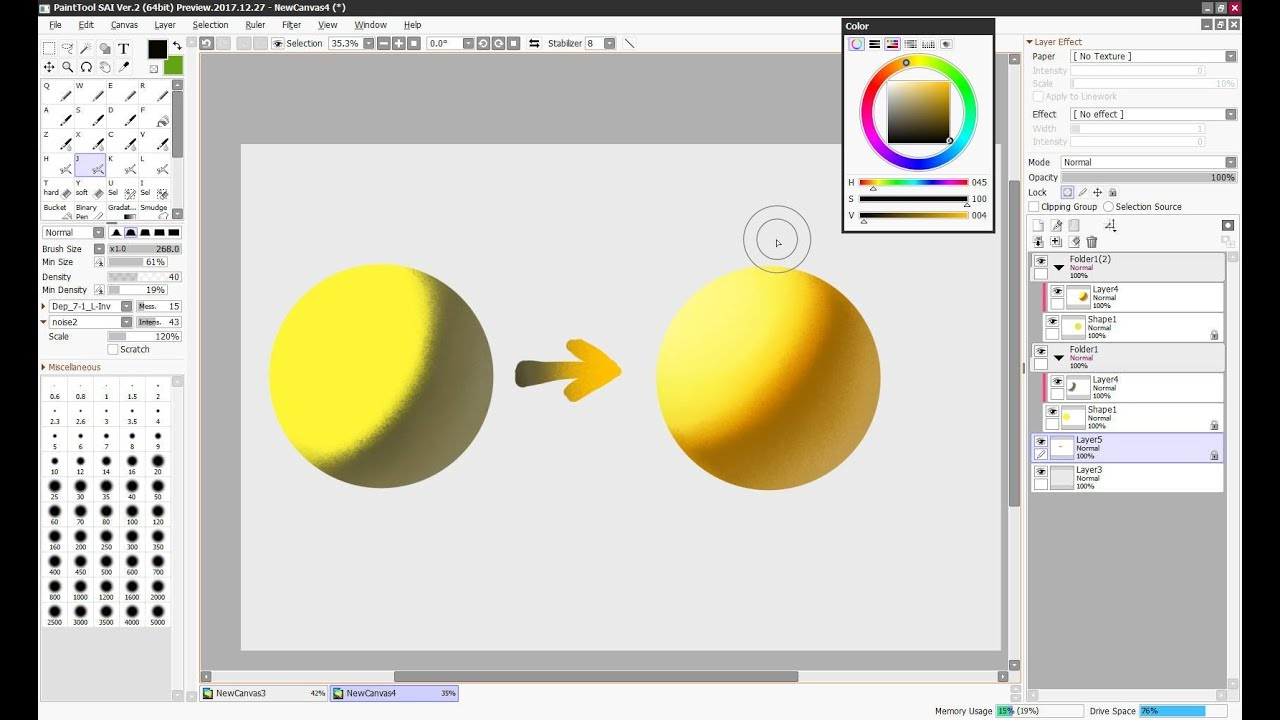The height and width of the screenshot is (720, 1280).
Task: Show RGB sliders in the Color panel
Action: (874, 44)
